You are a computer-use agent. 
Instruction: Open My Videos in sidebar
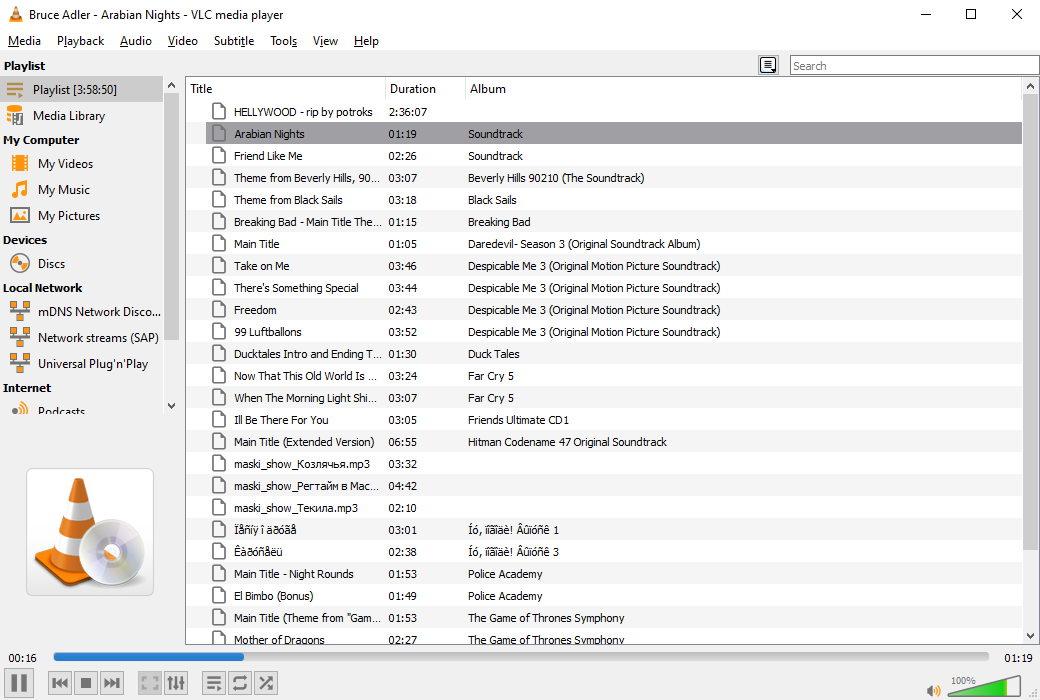(82, 163)
